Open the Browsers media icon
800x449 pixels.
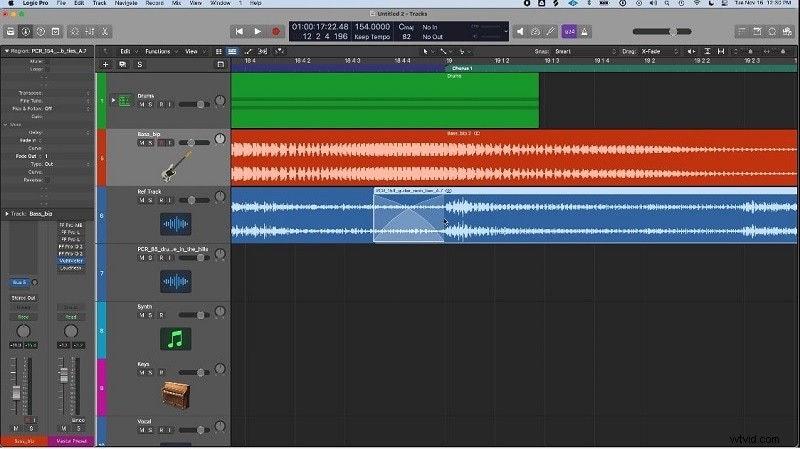click(787, 32)
